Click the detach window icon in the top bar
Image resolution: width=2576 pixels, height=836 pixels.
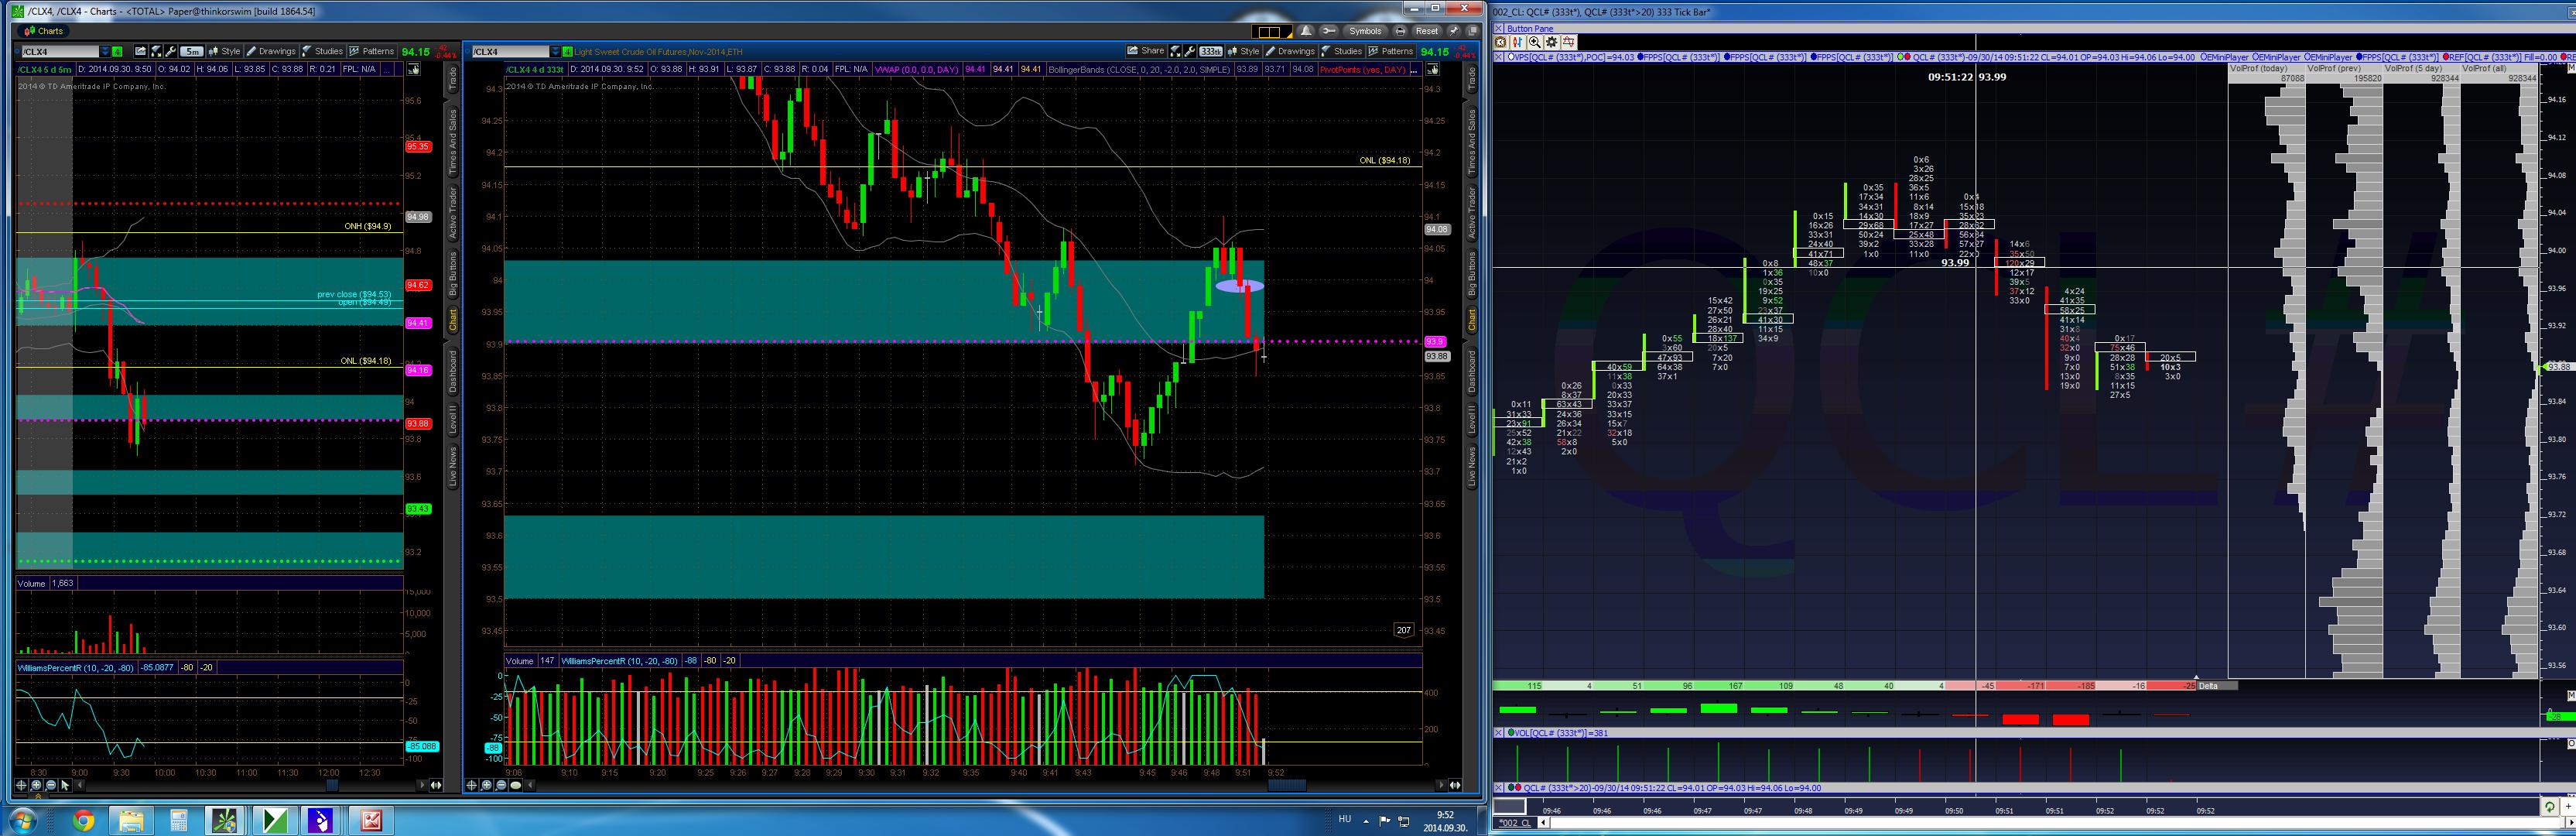click(x=1472, y=31)
